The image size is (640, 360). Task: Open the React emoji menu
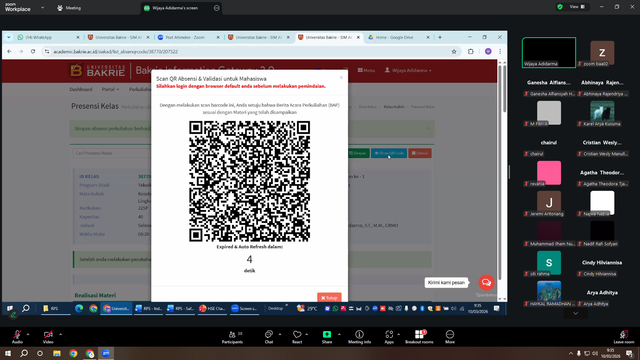(x=297, y=337)
